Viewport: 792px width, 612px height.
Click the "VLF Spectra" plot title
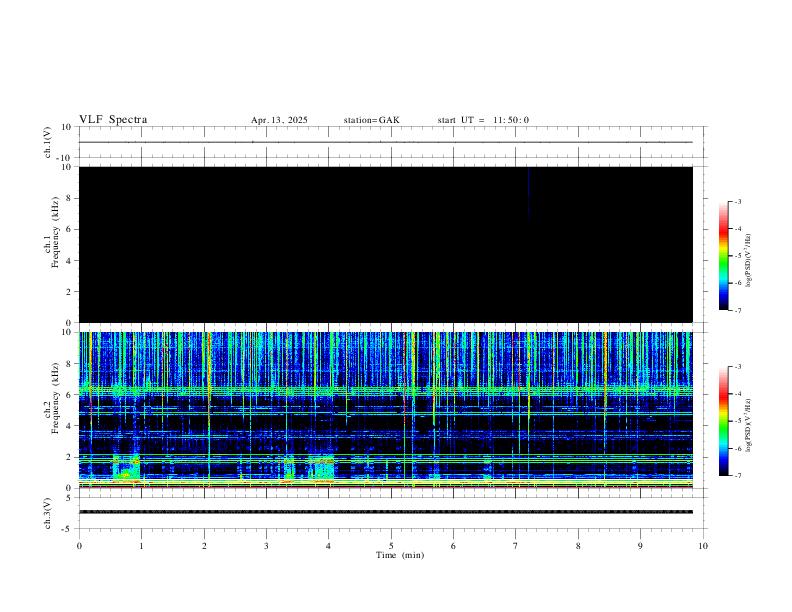click(113, 120)
